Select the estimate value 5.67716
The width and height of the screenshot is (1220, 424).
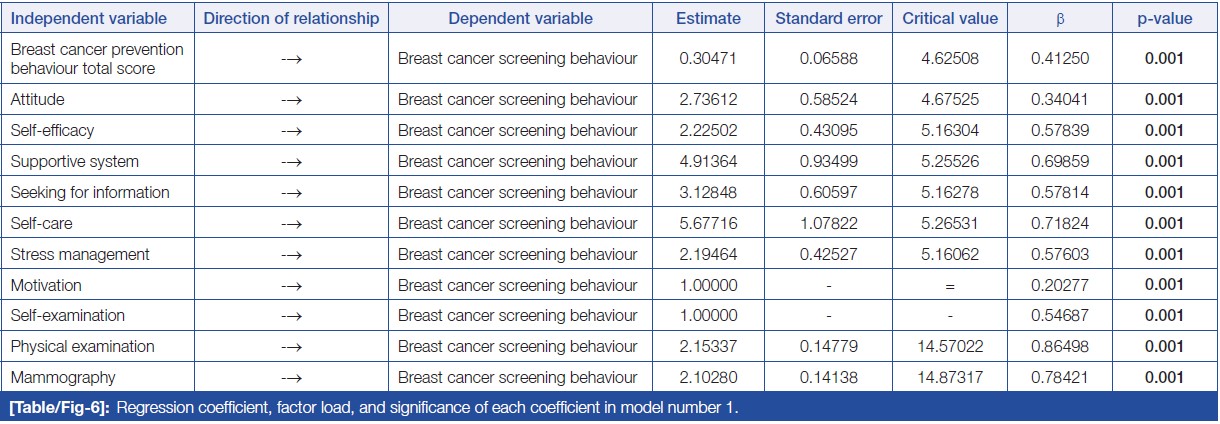coord(708,223)
